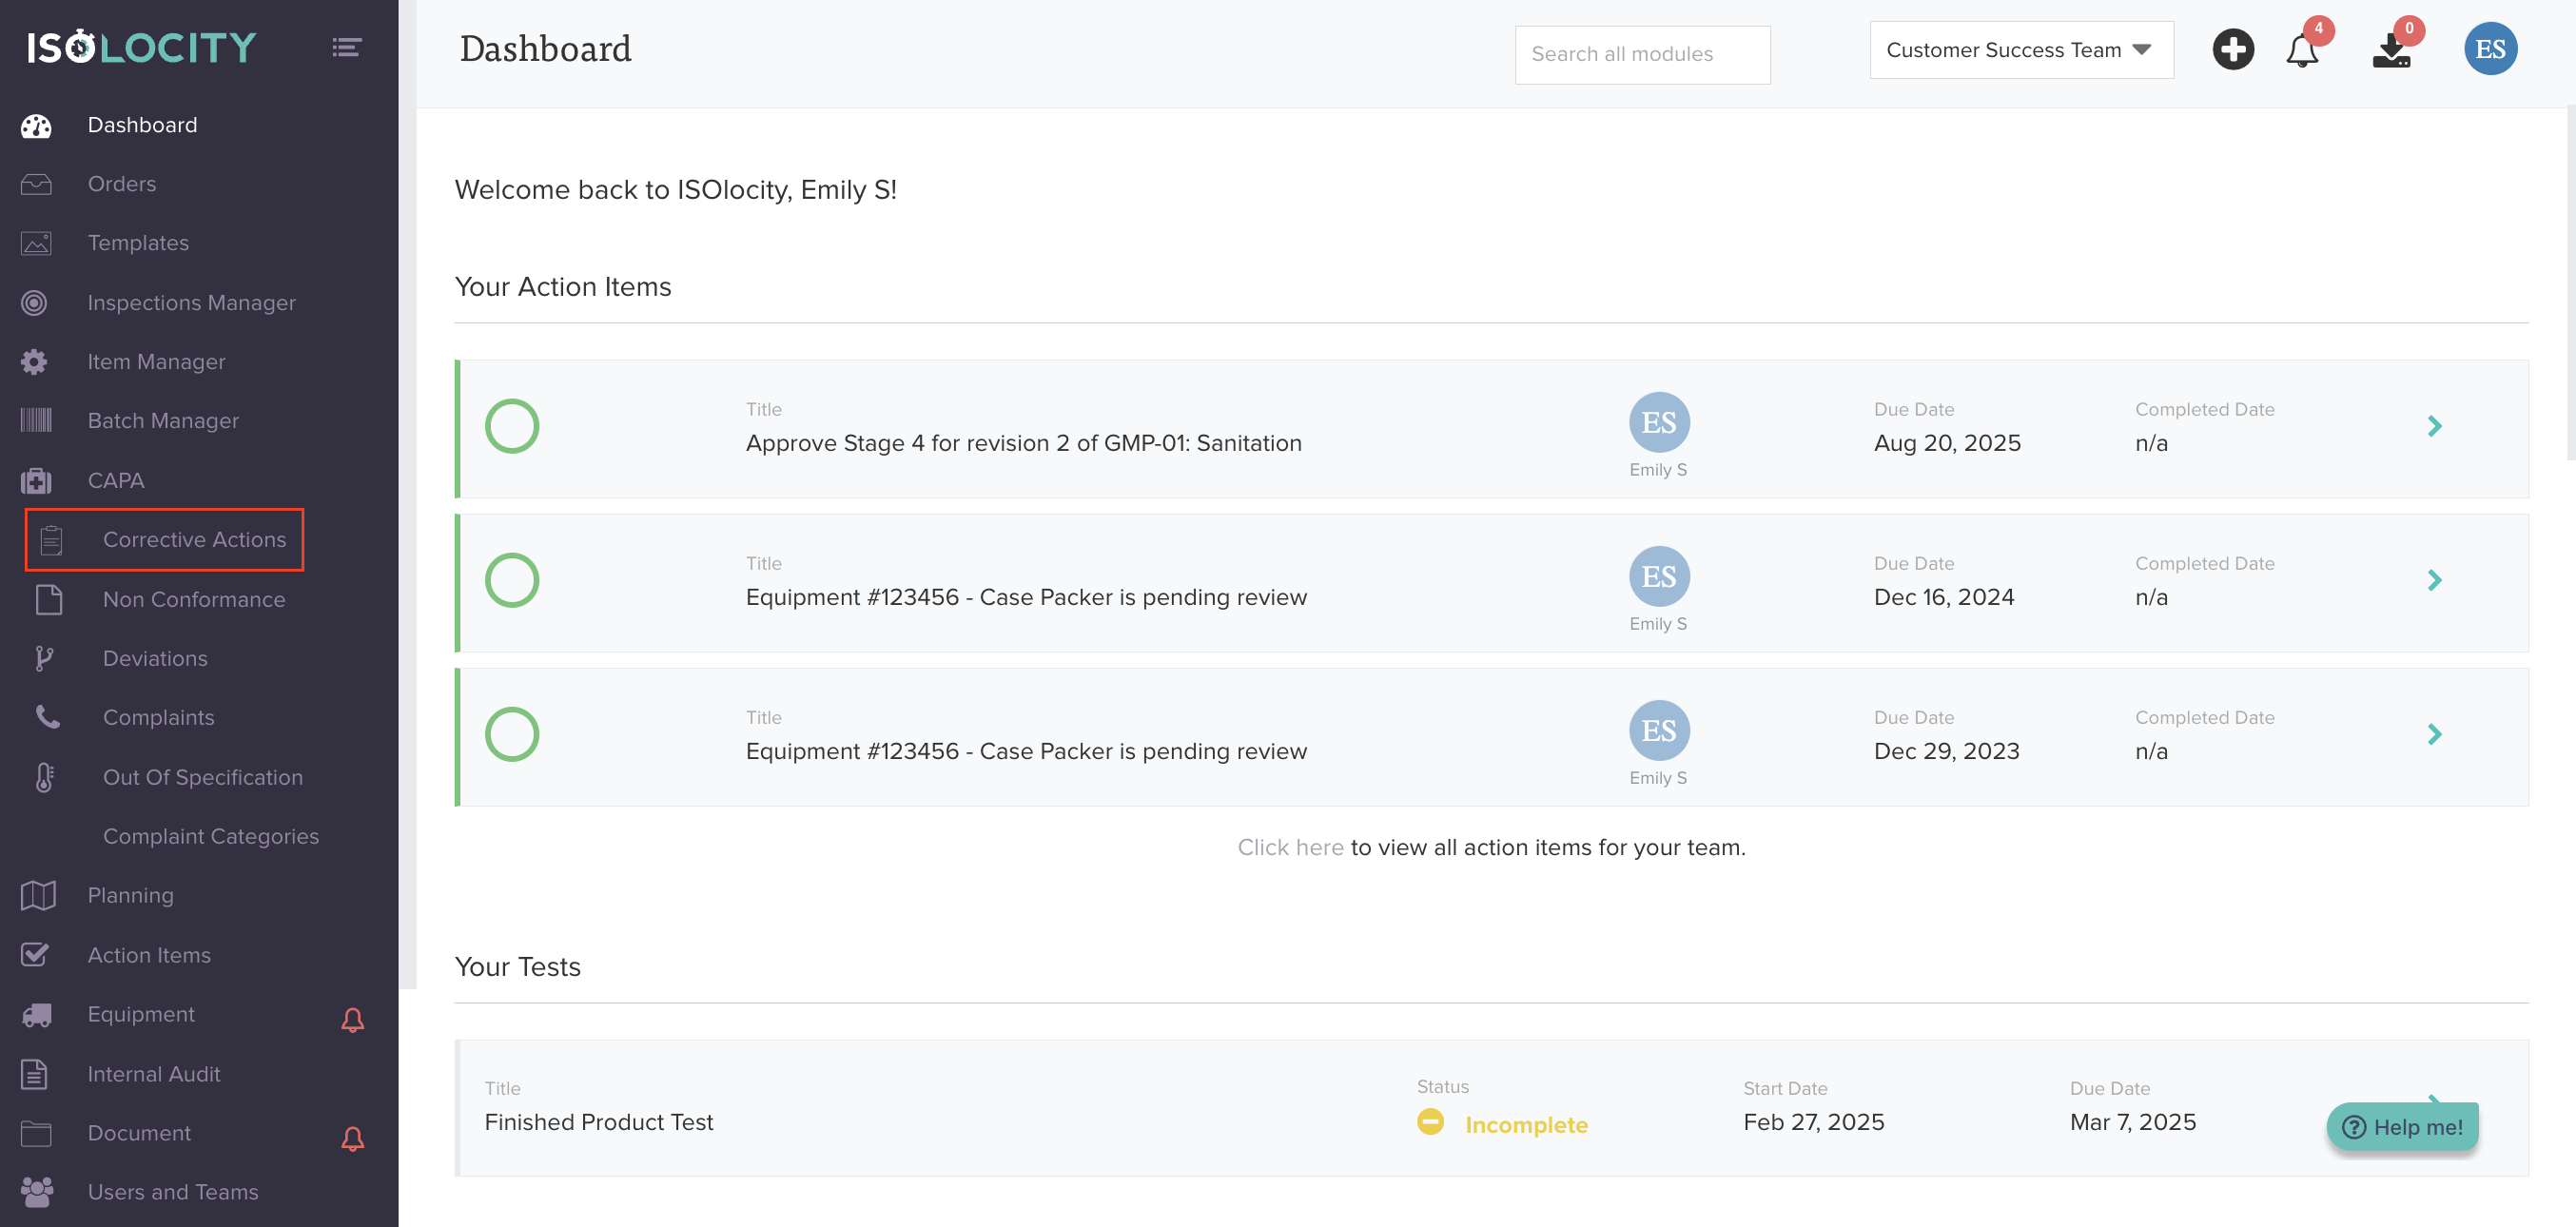Click the Document alert bell icon
This screenshot has height=1227, width=2576.
pyautogui.click(x=352, y=1138)
